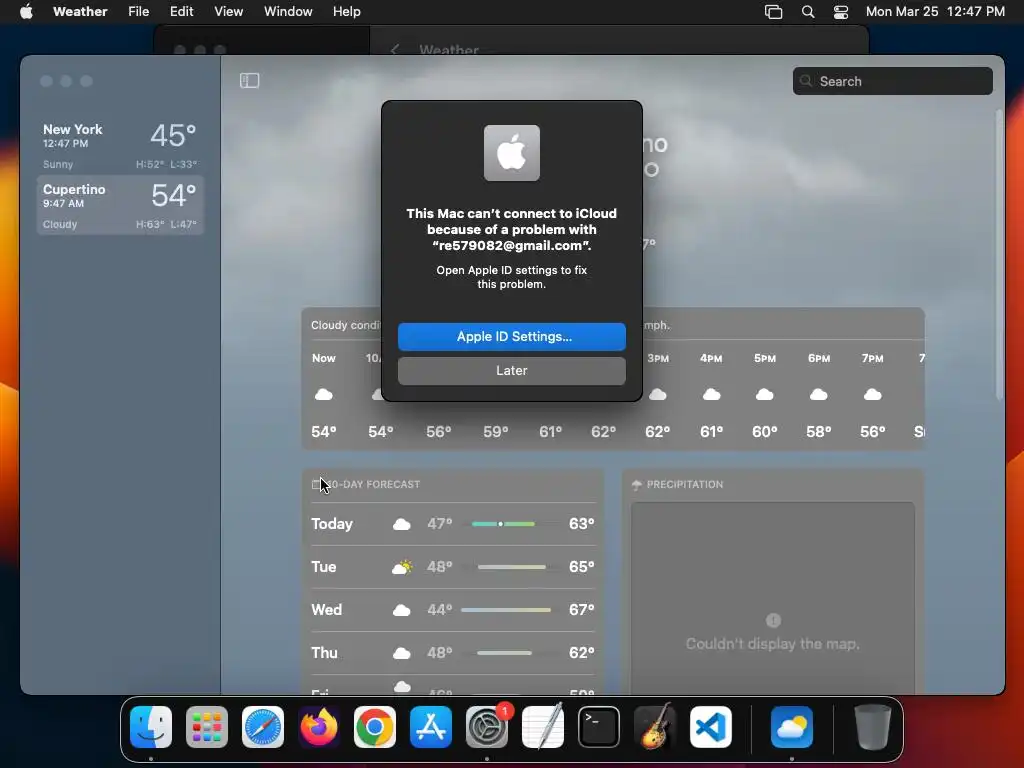Image resolution: width=1024 pixels, height=768 pixels.
Task: Click the Apple logo in the dialog
Action: (511, 153)
